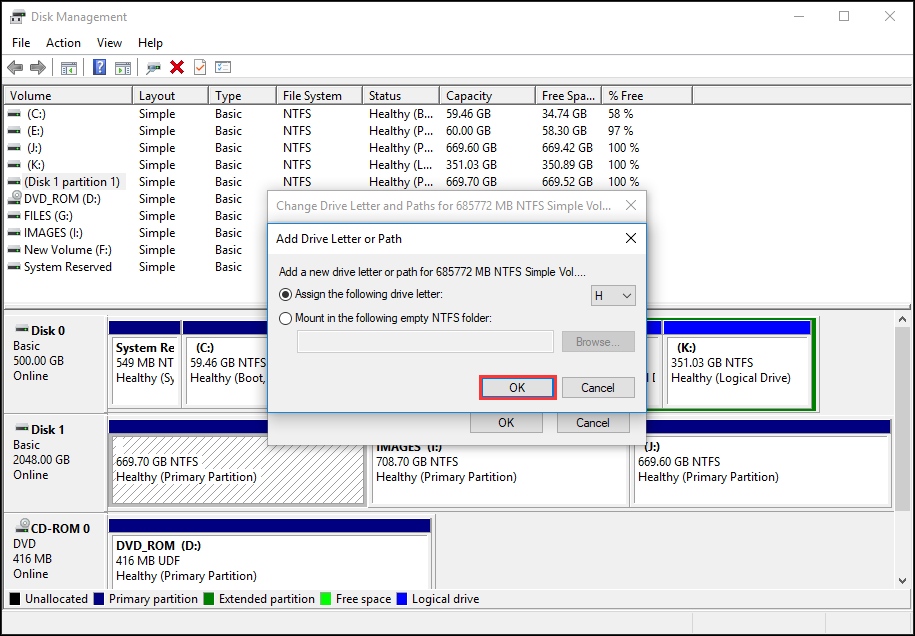Sort by the % Free column header

pos(647,96)
